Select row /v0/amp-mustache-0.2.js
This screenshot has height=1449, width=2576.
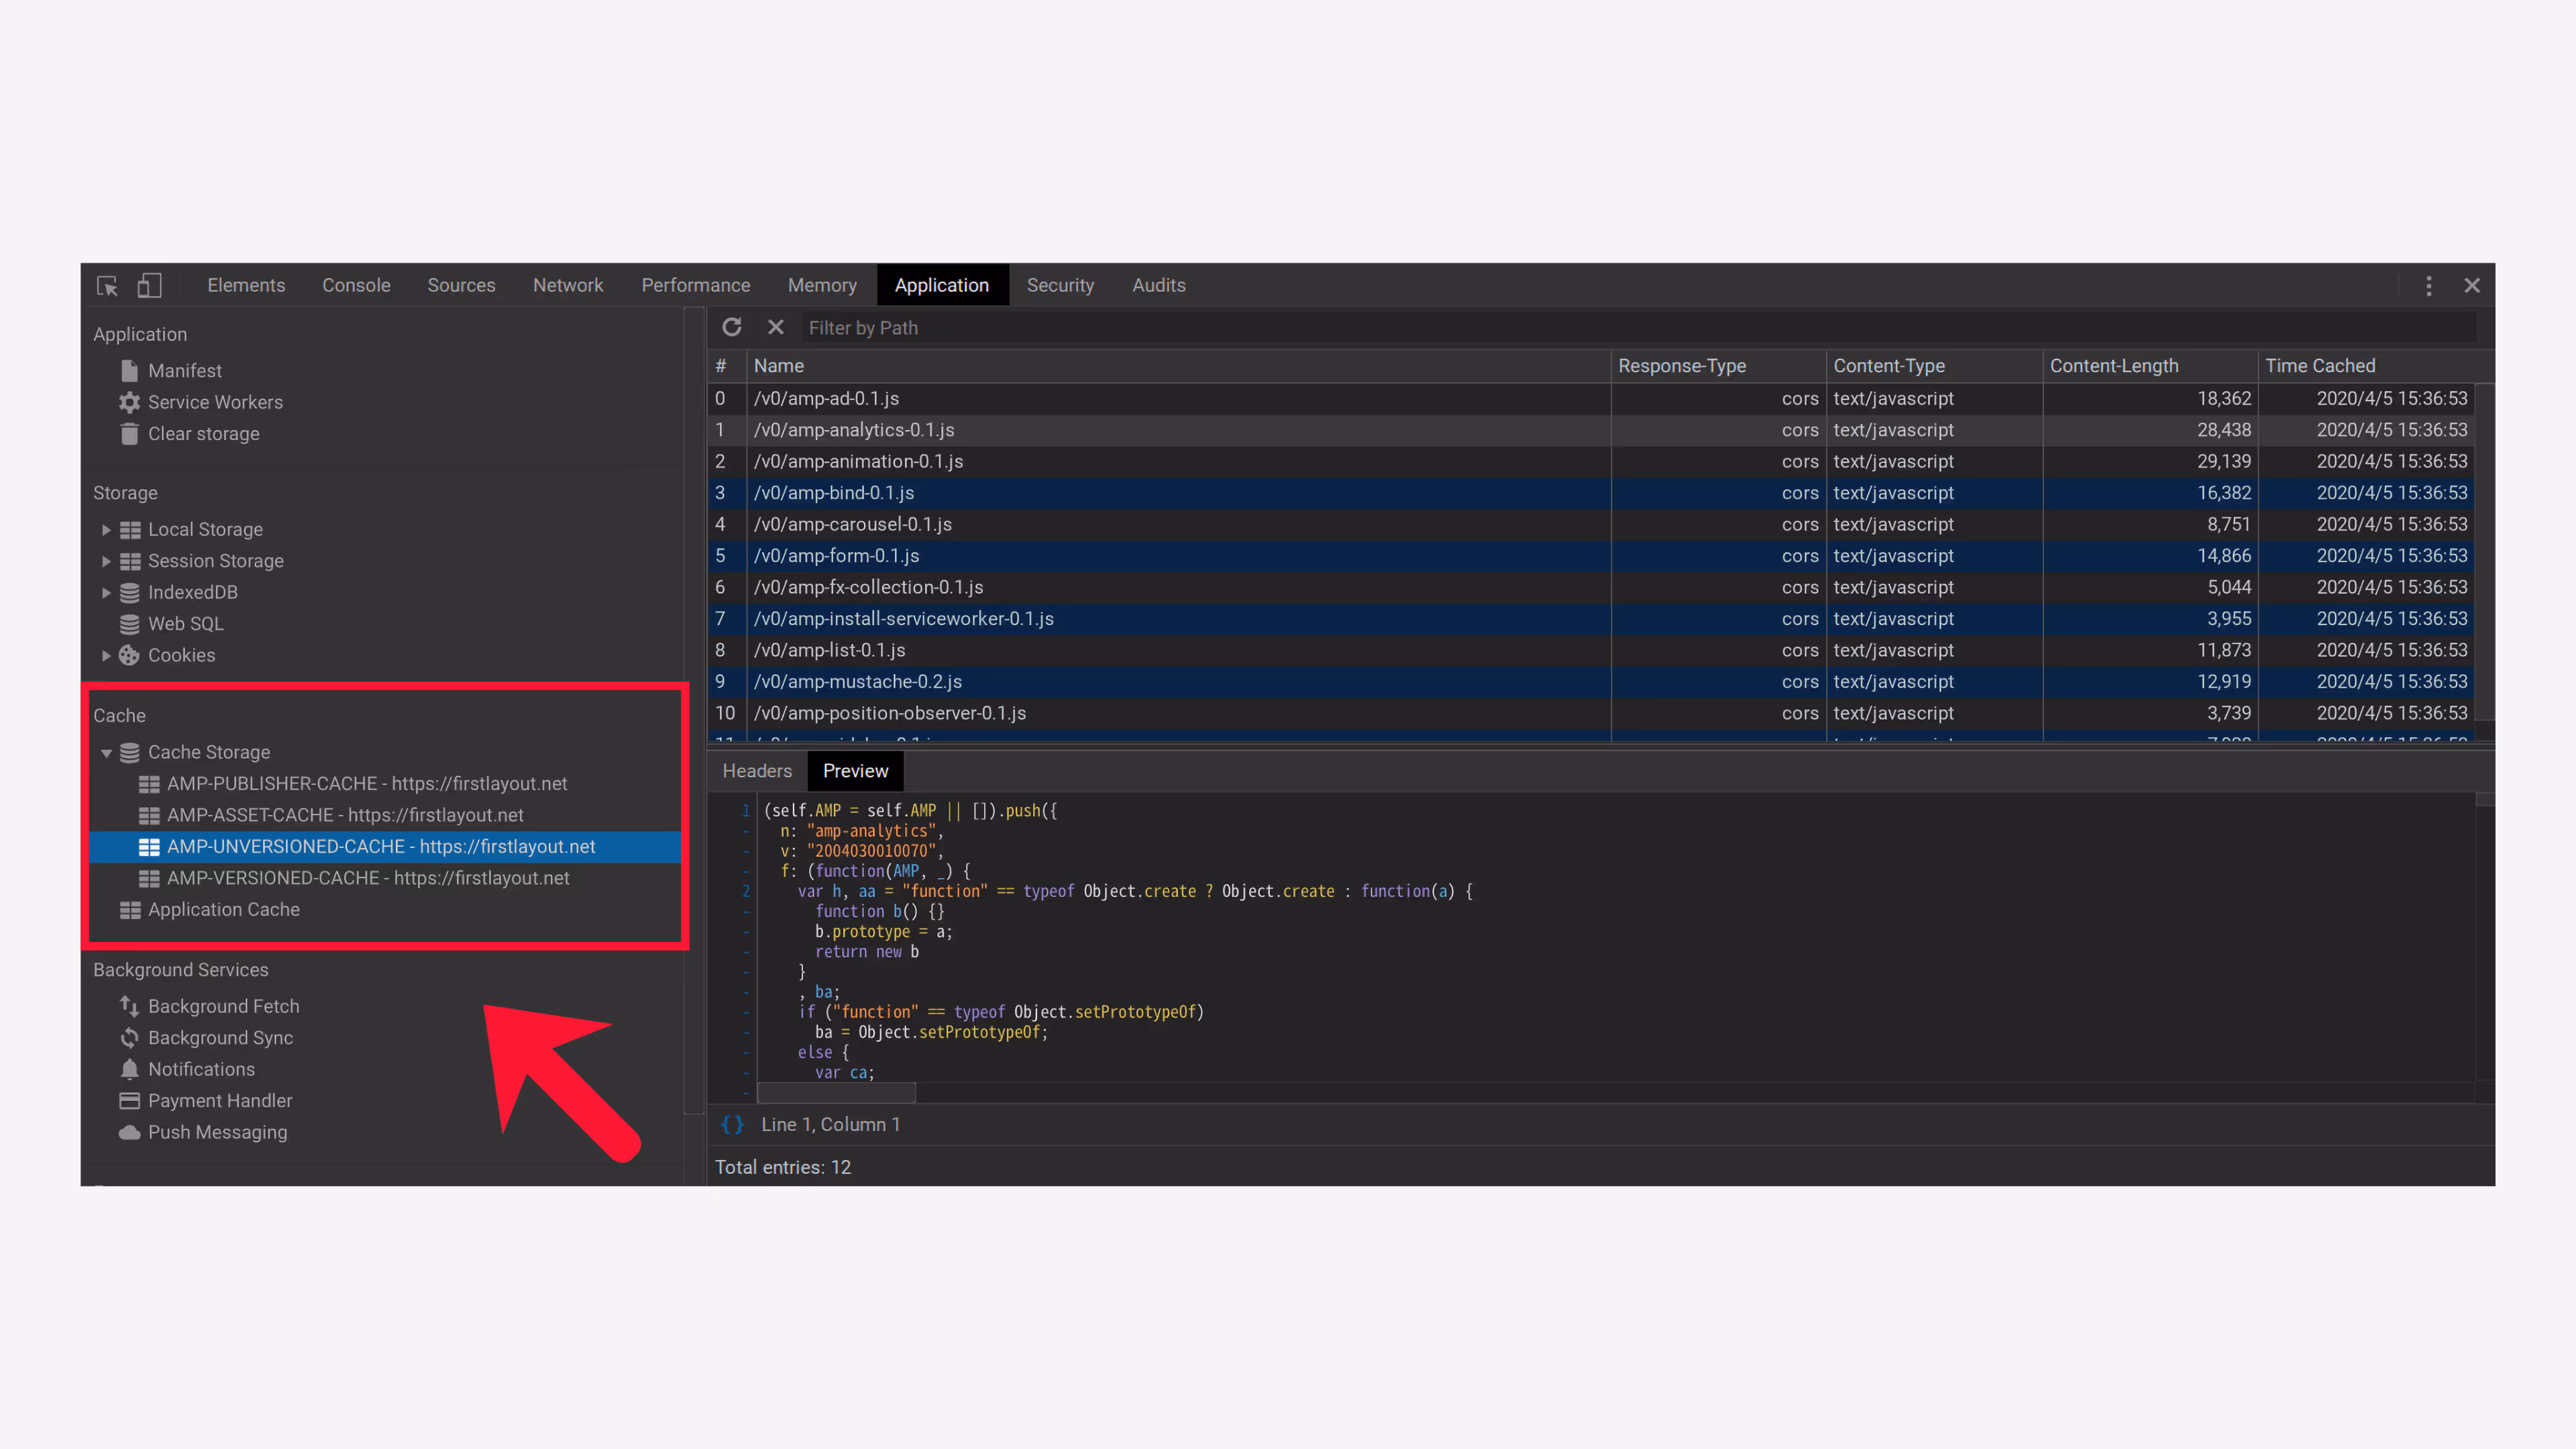(x=1591, y=682)
